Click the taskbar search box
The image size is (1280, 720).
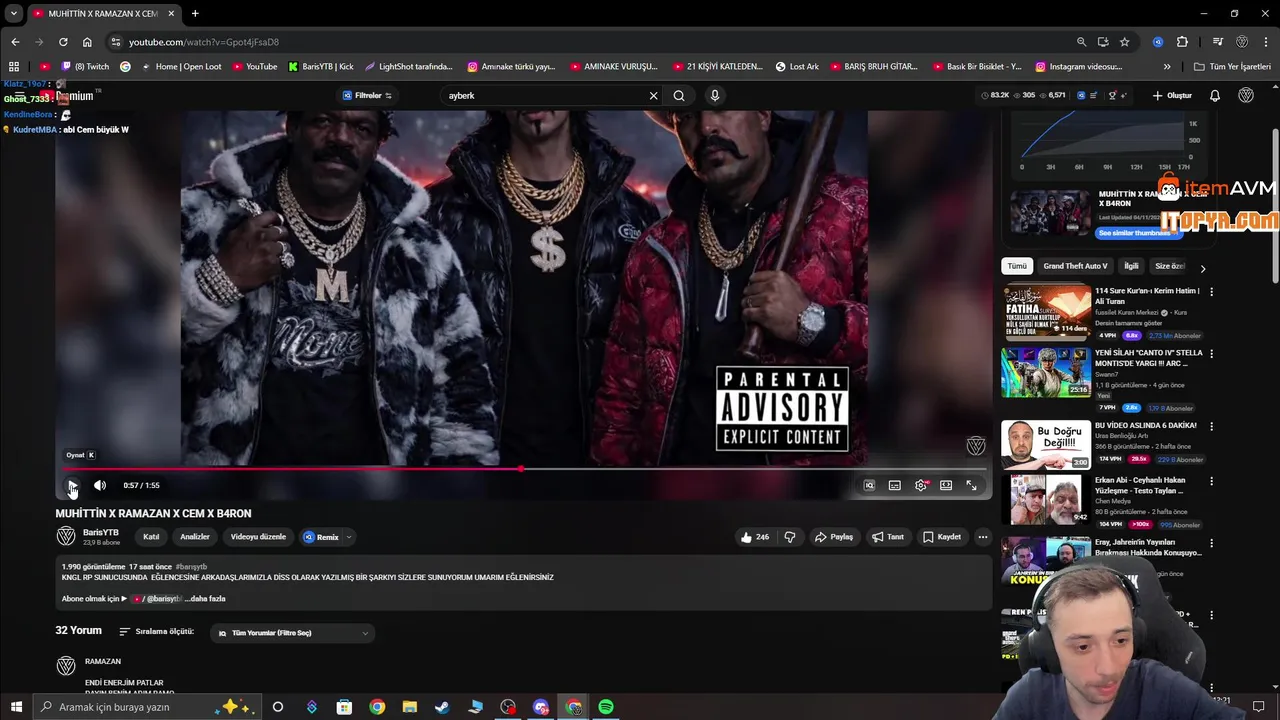[x=147, y=707]
